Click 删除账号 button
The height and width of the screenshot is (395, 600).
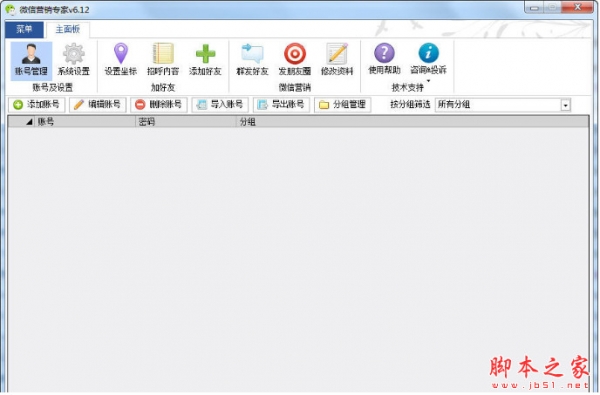[159, 104]
